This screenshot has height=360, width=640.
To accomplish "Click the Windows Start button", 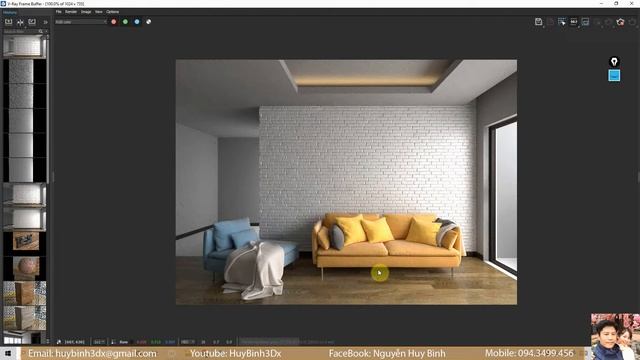I will point(8,353).
